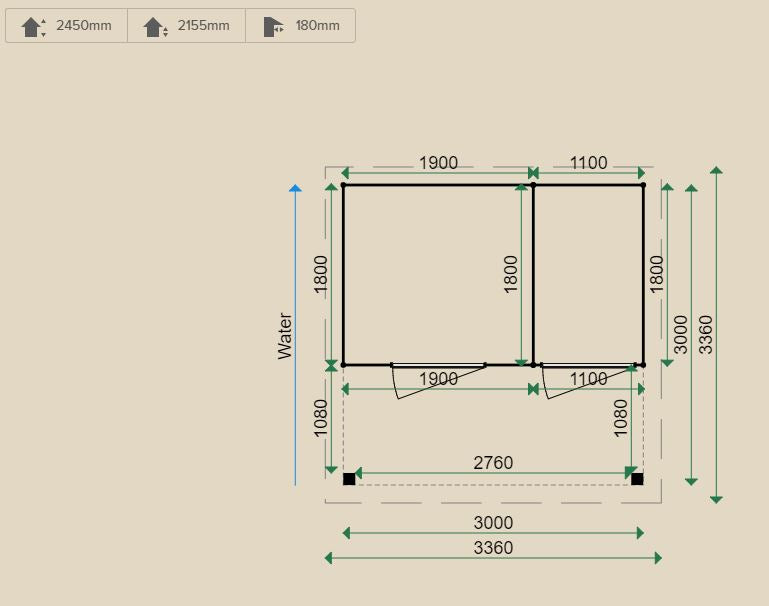Image resolution: width=769 pixels, height=606 pixels.
Task: Click the horizontal 3000 dimension at the bottom
Action: [x=493, y=523]
